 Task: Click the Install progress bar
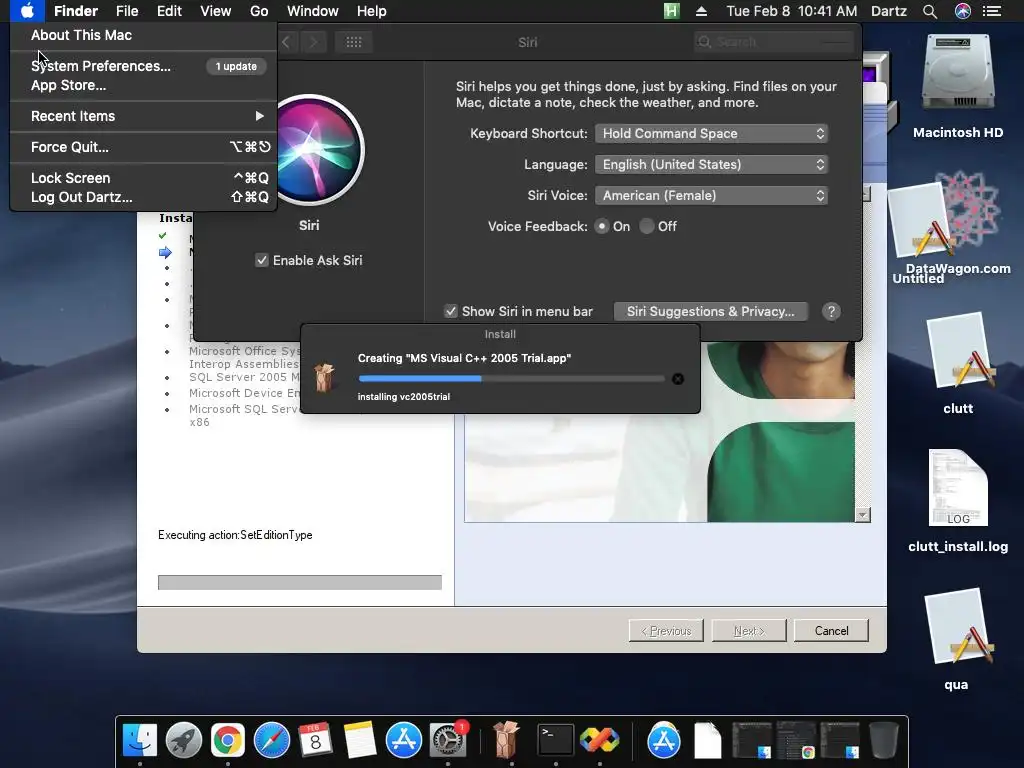pos(511,379)
